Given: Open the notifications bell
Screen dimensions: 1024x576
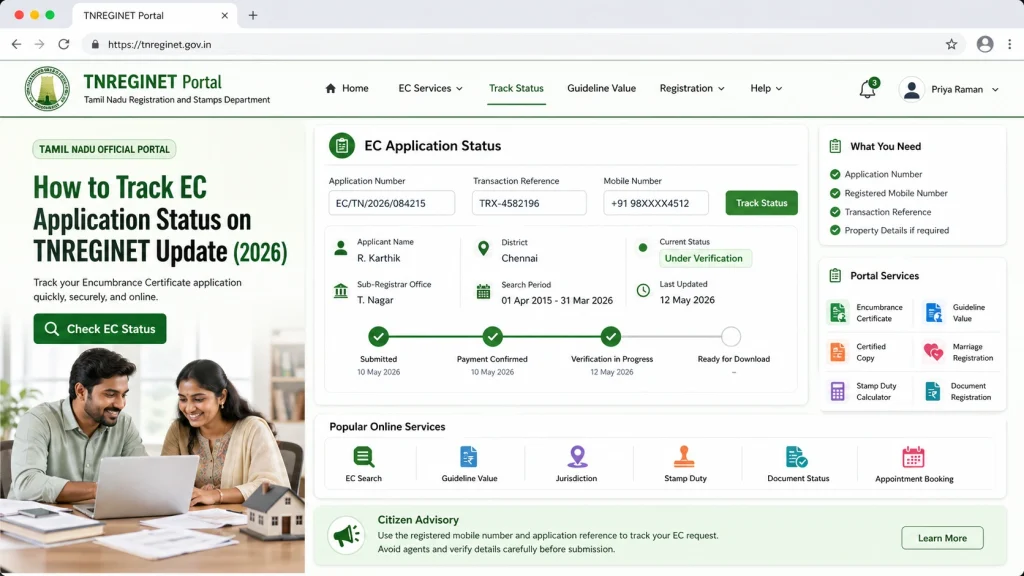Looking at the screenshot, I should click(867, 89).
